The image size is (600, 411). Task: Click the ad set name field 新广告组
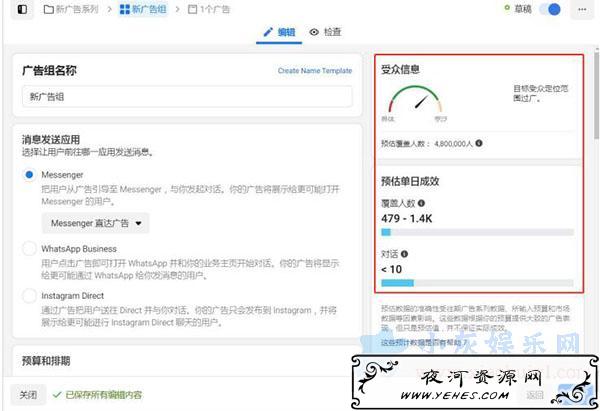coord(187,97)
